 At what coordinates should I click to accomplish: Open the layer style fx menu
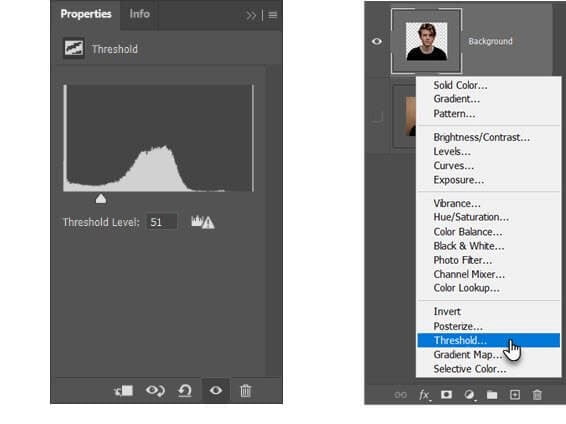tap(424, 395)
